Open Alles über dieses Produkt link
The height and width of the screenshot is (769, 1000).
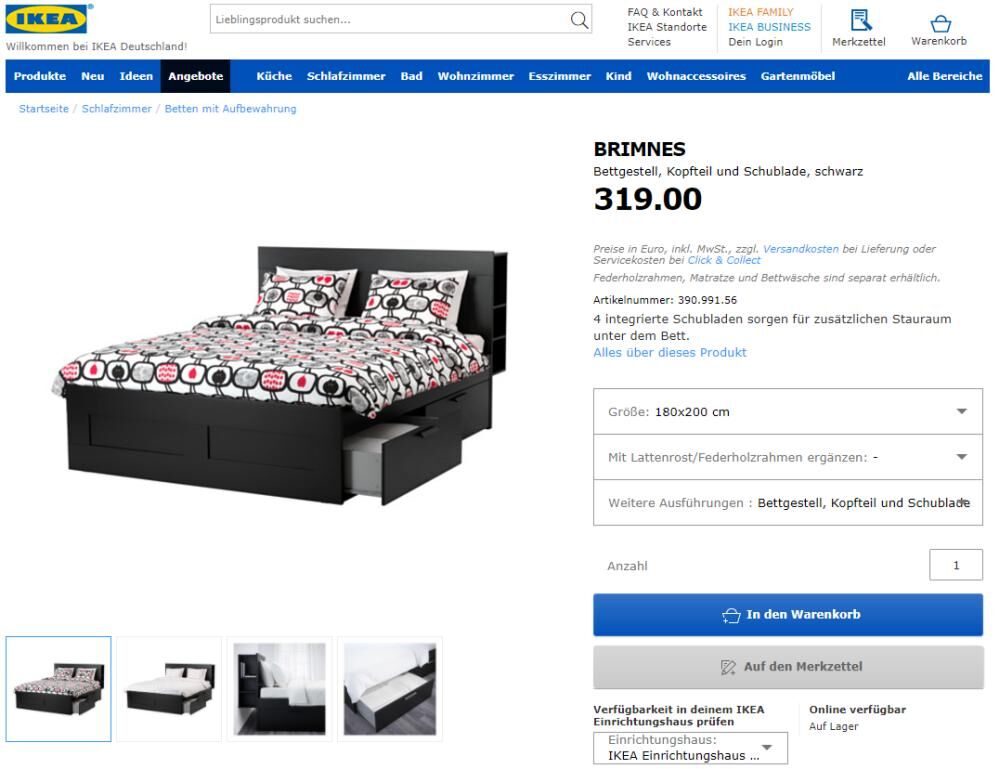(x=670, y=353)
